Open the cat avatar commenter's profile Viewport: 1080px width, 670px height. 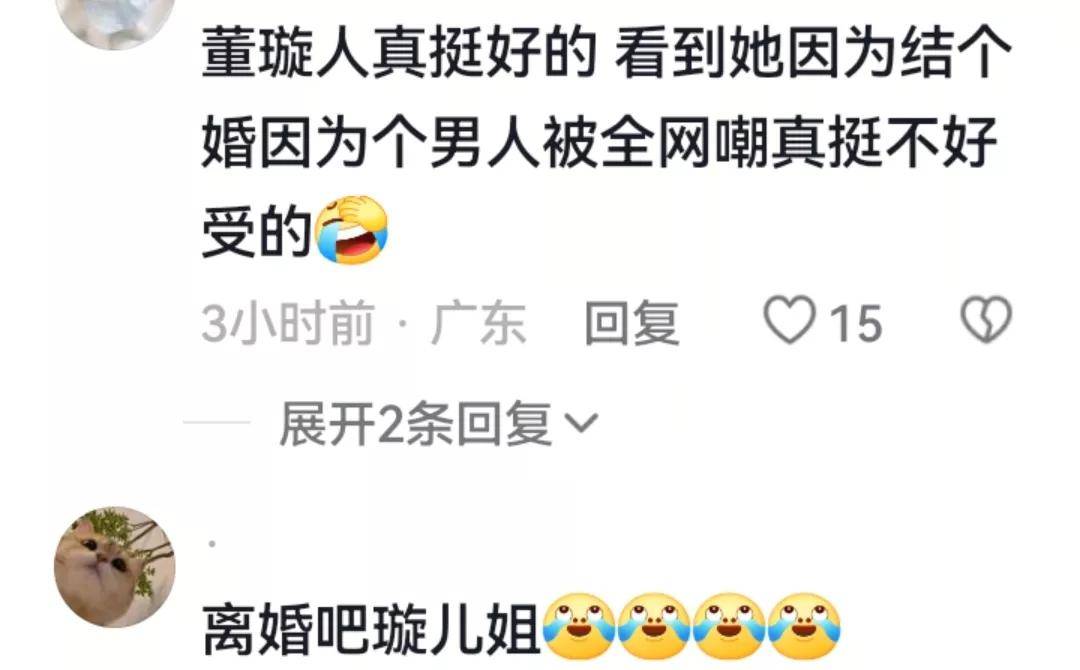tap(114, 567)
